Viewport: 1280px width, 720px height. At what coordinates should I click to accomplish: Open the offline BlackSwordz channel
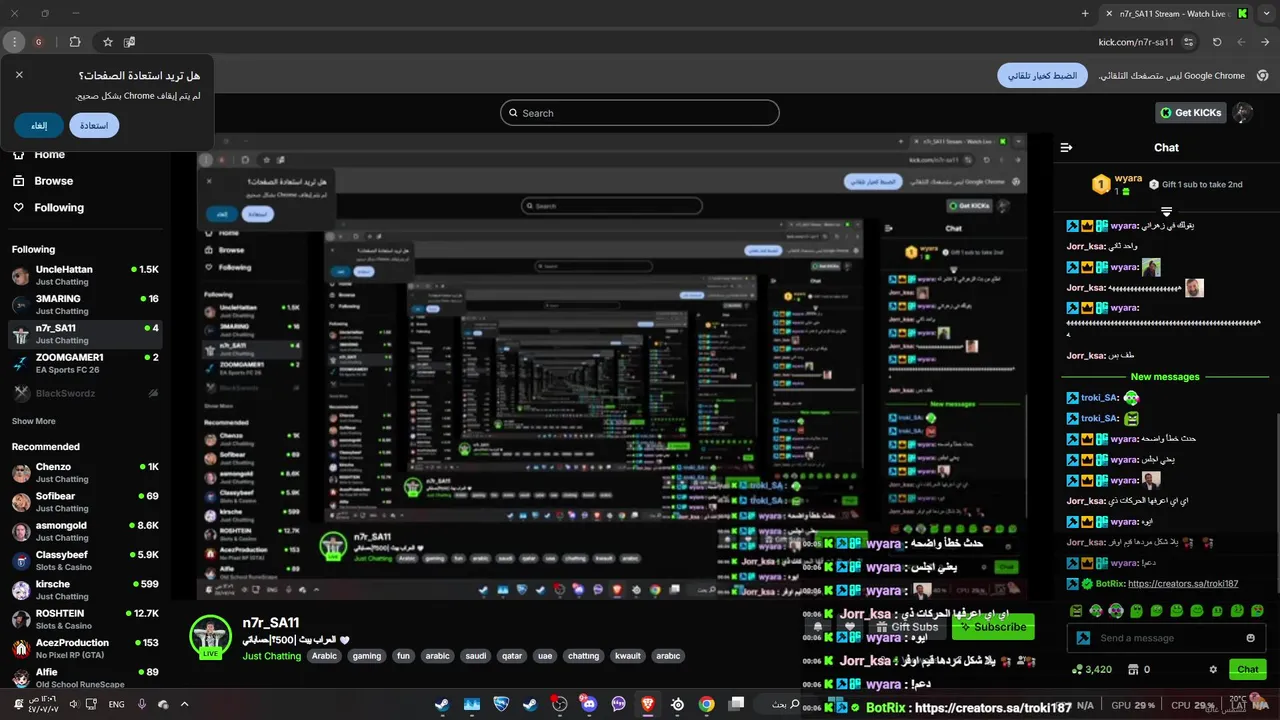point(85,393)
